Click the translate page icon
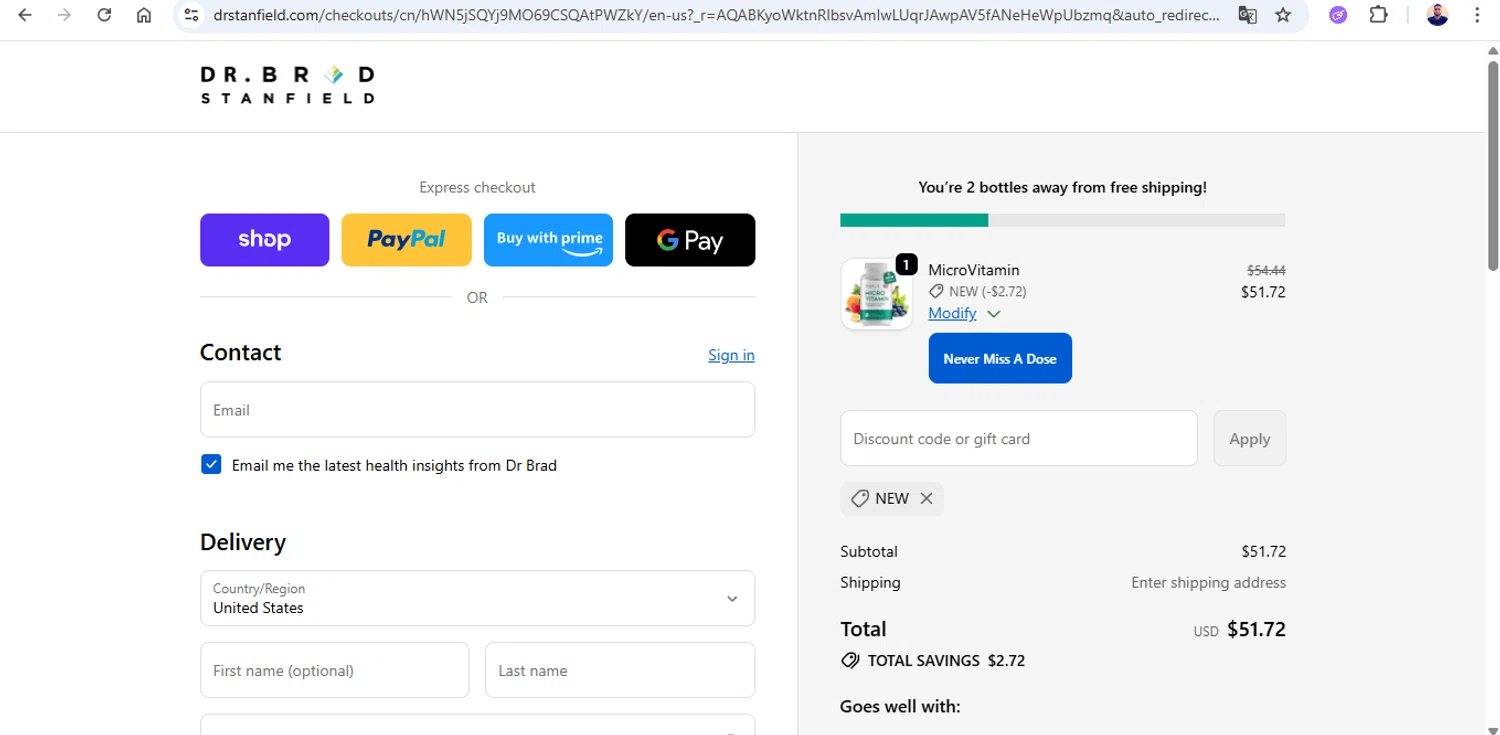This screenshot has height=735, width=1500. point(1247,15)
